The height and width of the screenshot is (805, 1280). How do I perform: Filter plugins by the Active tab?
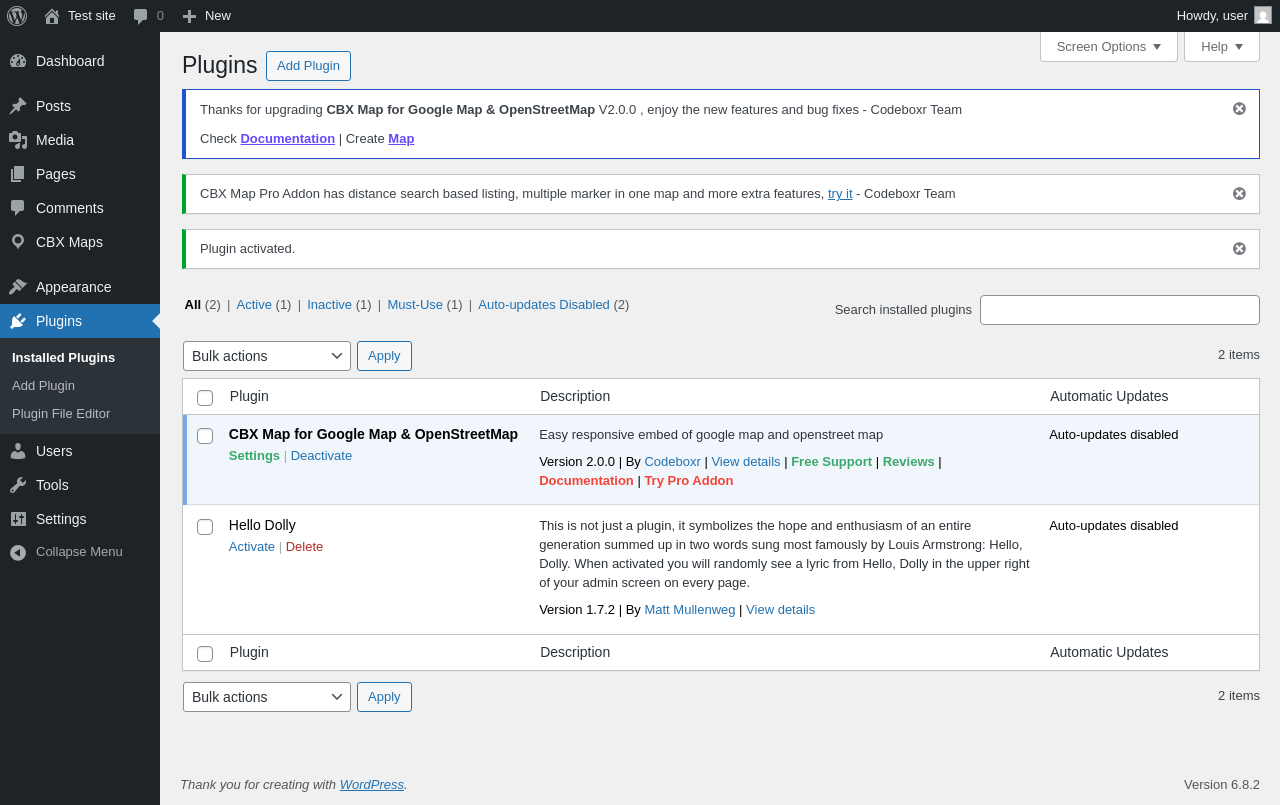point(254,305)
